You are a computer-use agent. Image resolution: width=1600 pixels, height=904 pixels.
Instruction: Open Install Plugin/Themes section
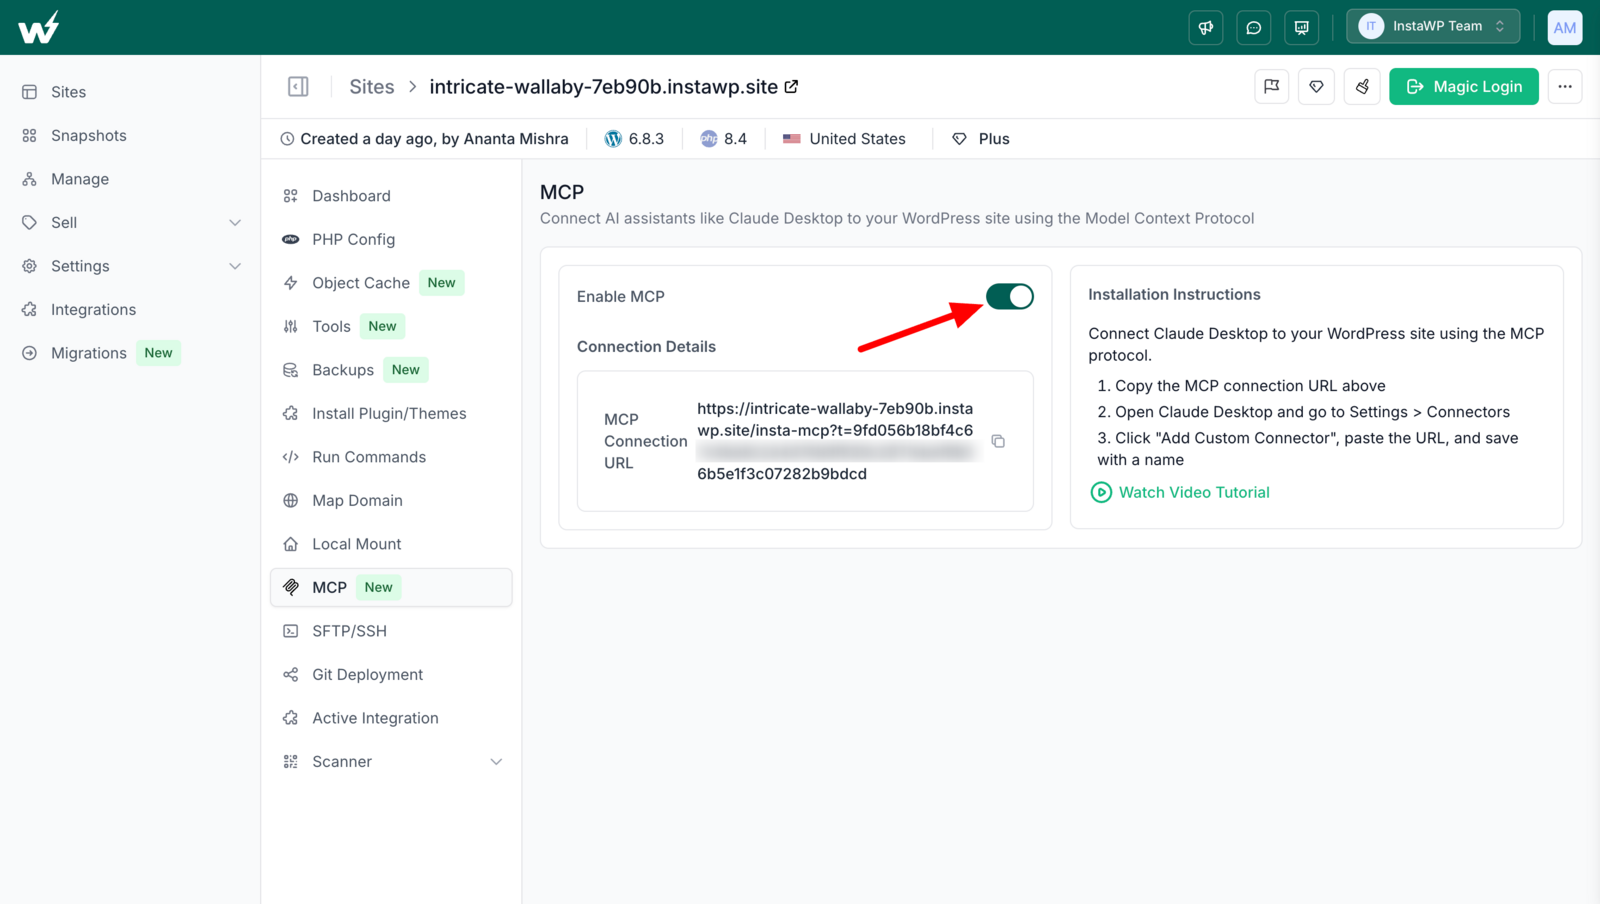391,414
